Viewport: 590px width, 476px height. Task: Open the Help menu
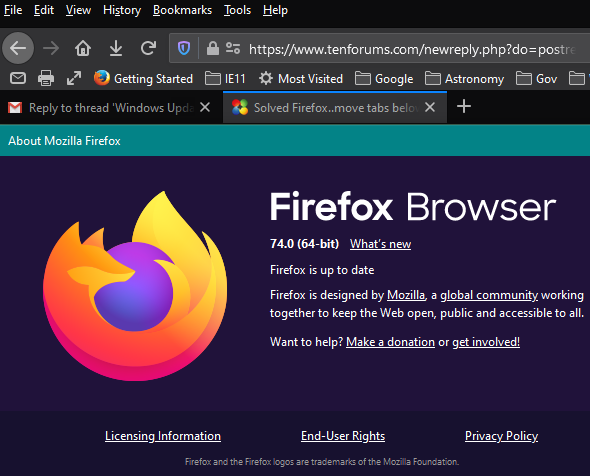click(x=275, y=10)
